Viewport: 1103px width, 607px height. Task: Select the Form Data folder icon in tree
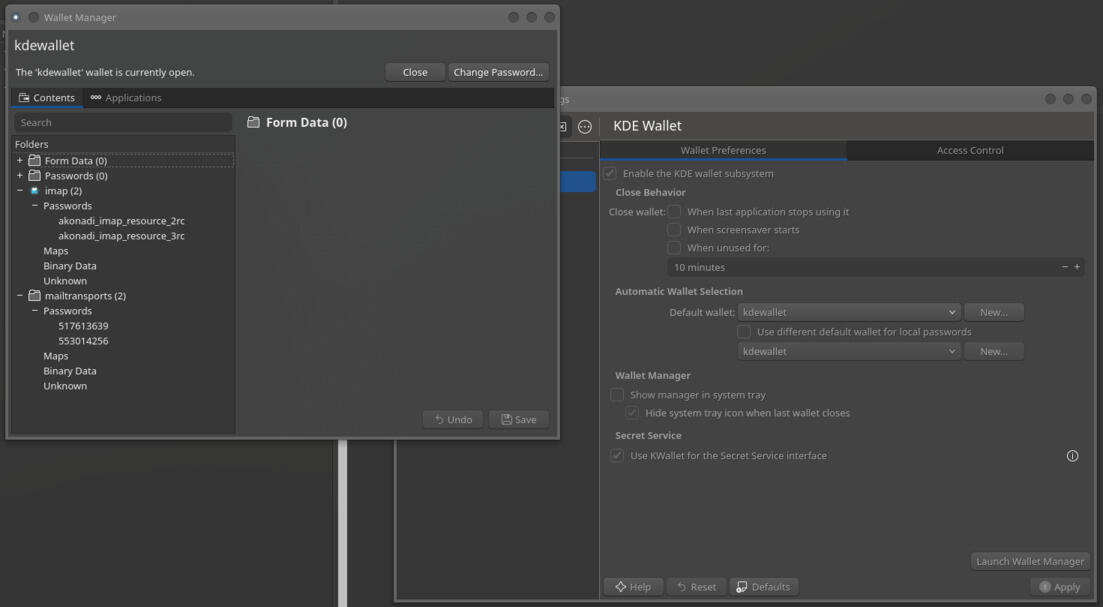34,161
